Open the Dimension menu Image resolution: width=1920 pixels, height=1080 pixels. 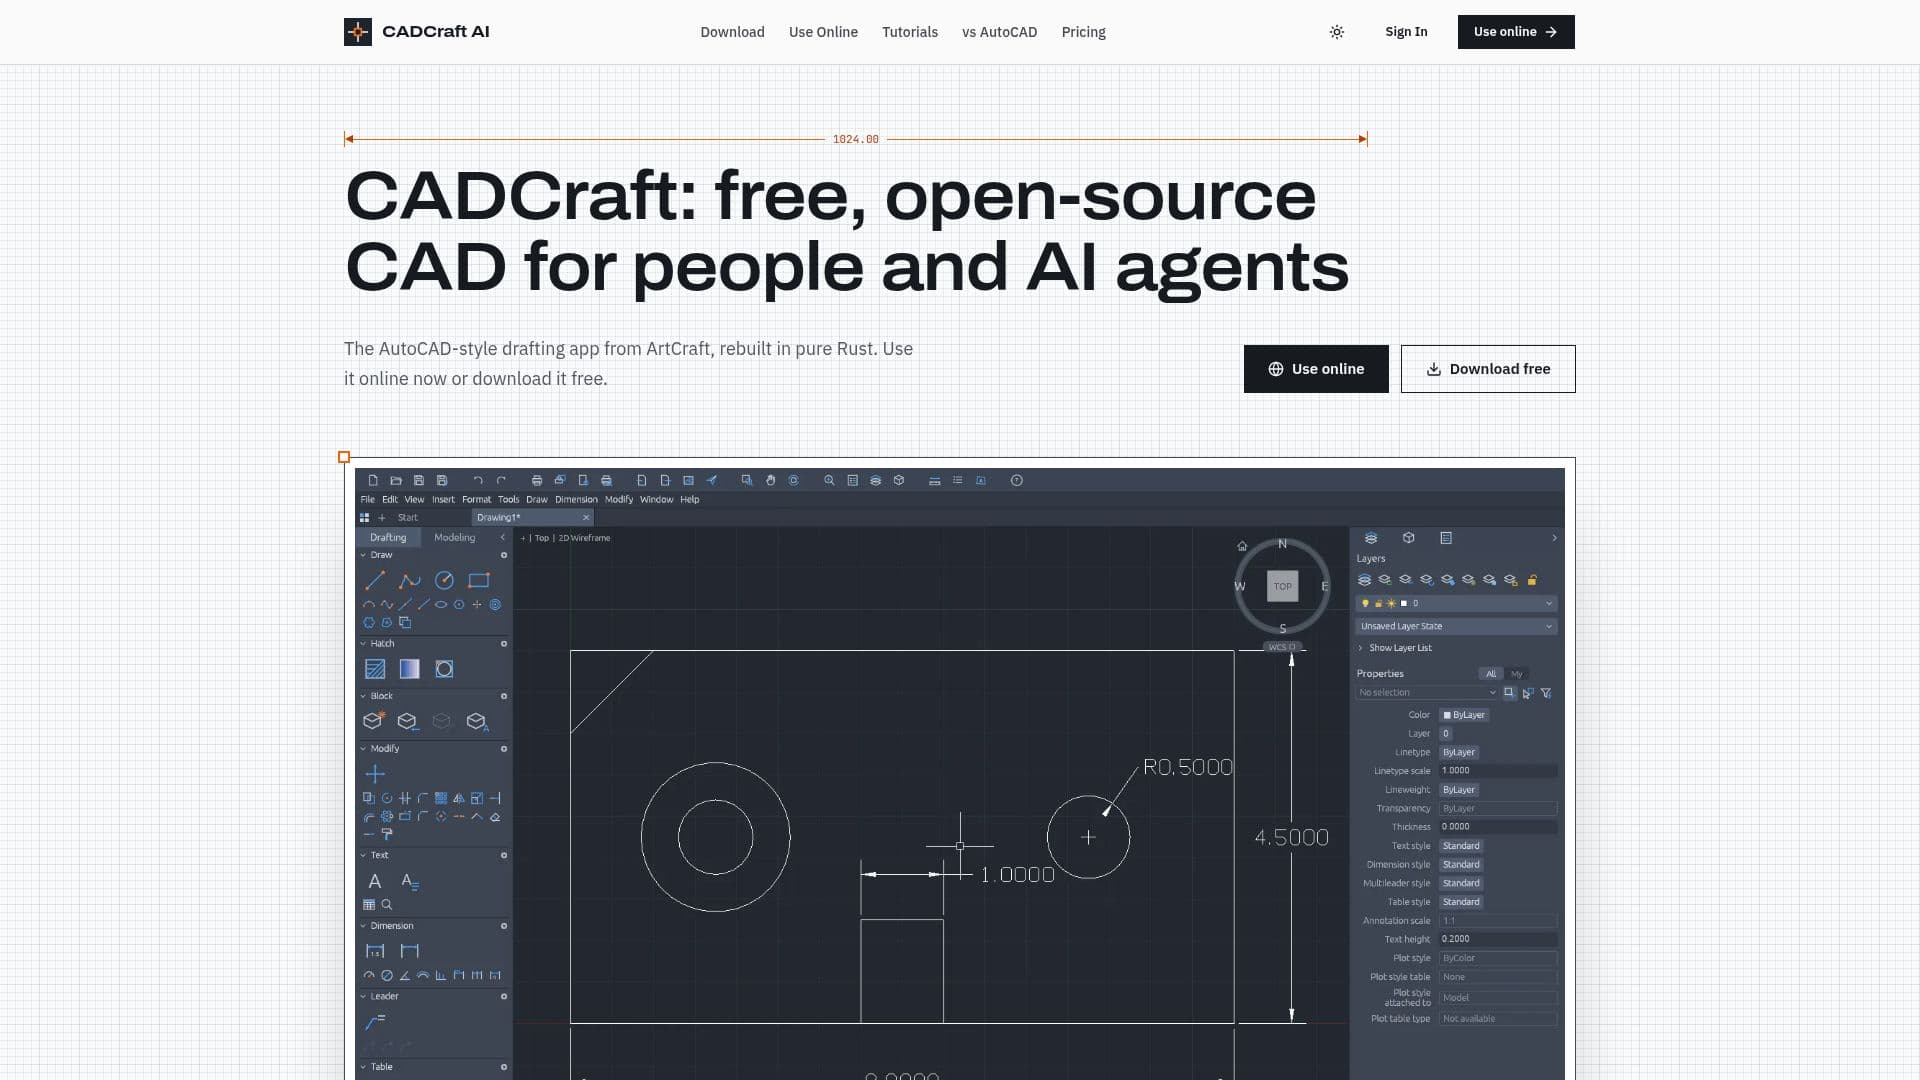(576, 500)
